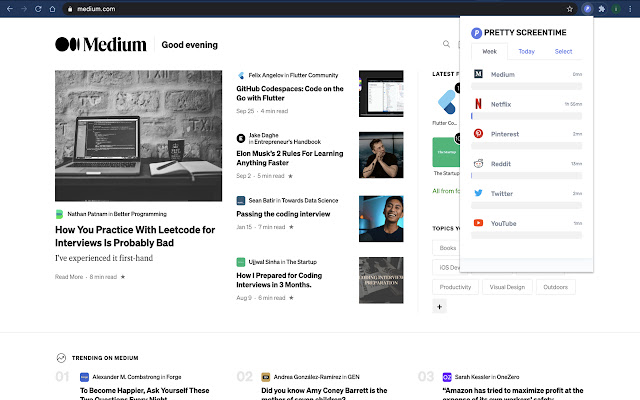Click the browser back arrow
640x400 pixels.
click(x=10, y=9)
